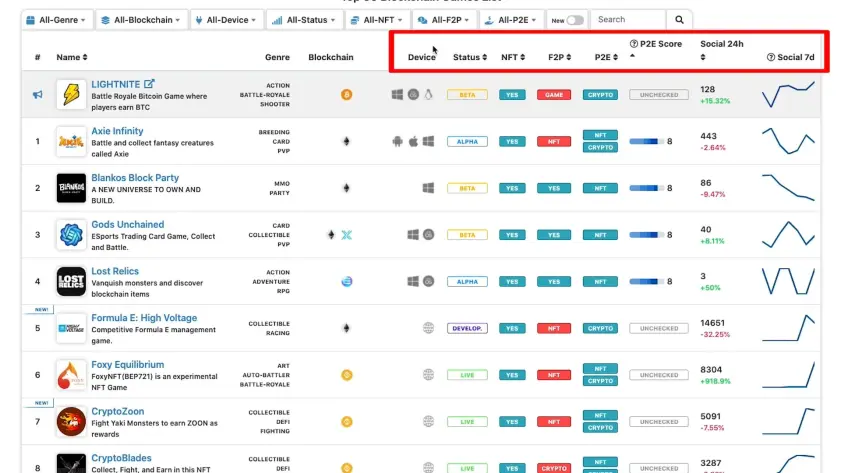Click the P2E score bar for Axie Infinity
The image size is (841, 473).
646,142
